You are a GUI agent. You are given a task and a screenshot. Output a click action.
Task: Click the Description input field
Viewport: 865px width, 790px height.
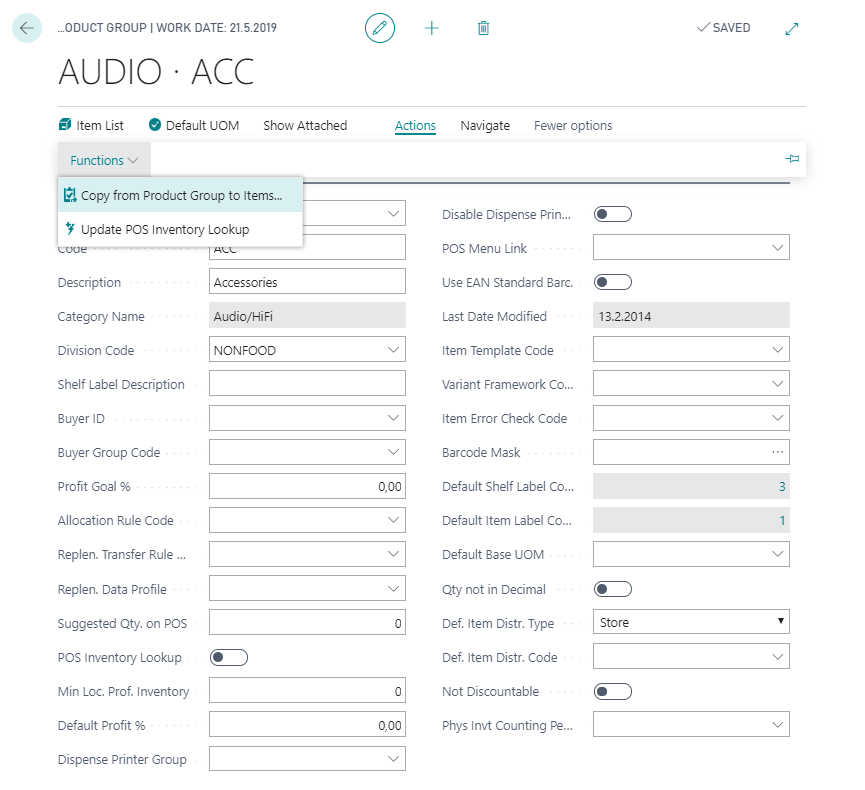tap(307, 282)
